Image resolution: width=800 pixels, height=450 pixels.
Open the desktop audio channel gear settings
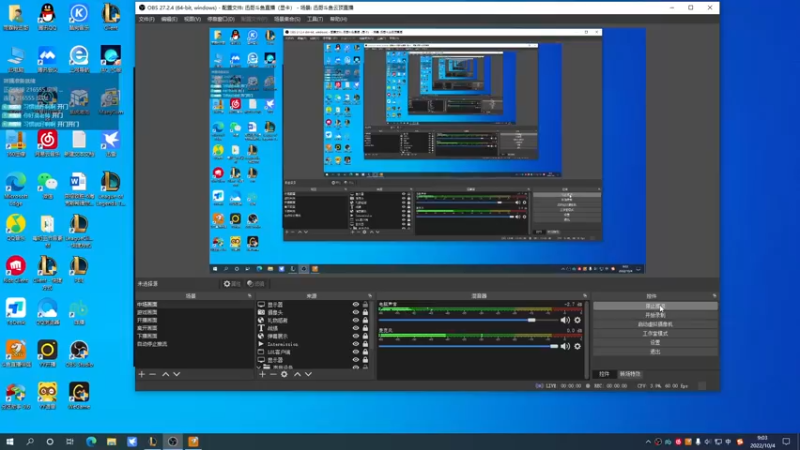[577, 320]
